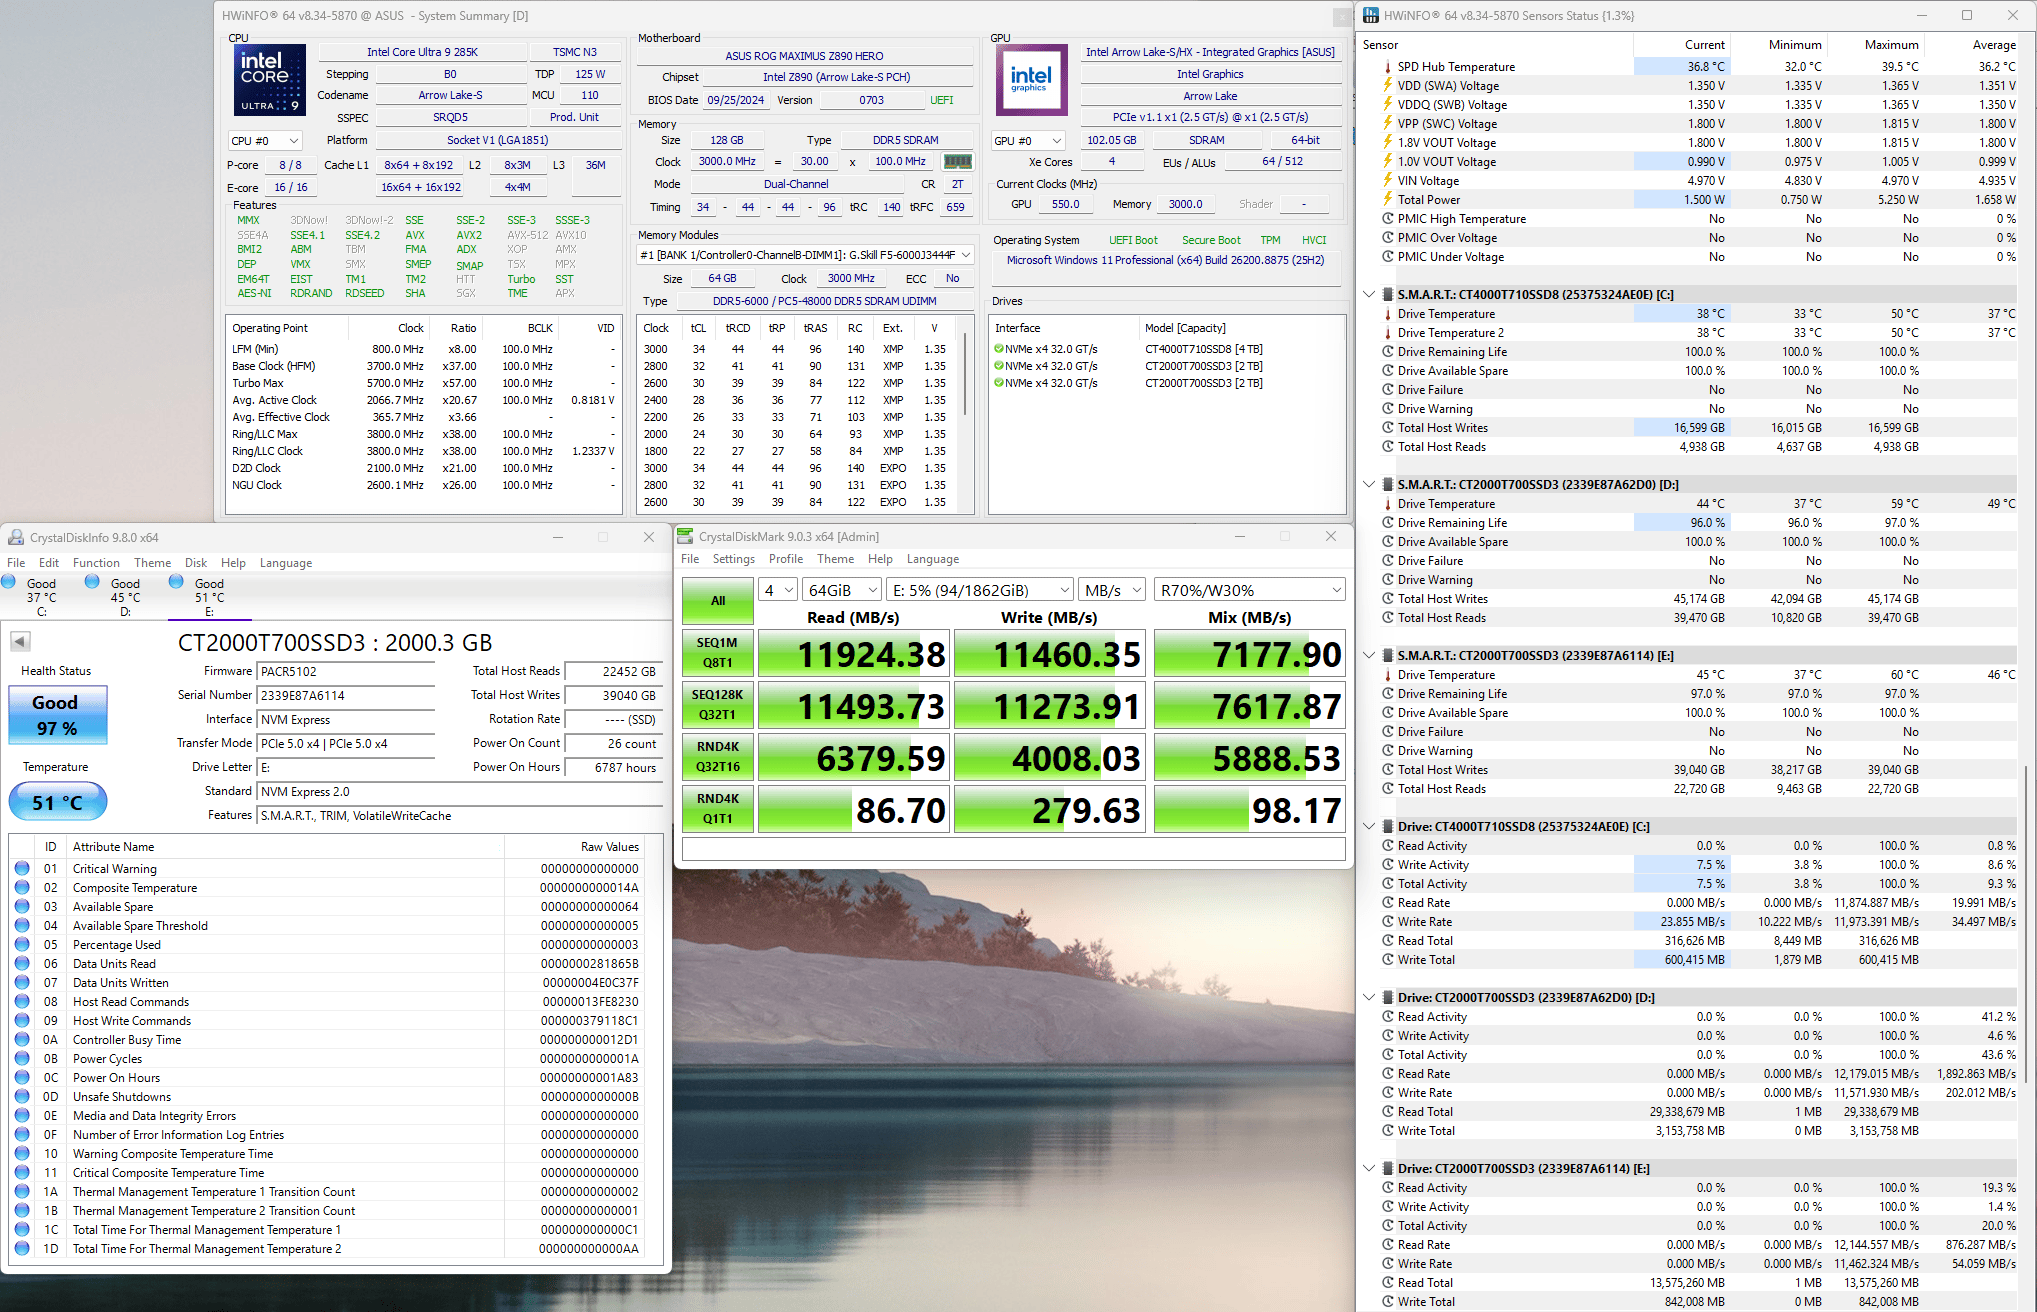Screen dimensions: 2037x1312
Task: Click the 51 °C temperature indicator button
Action: [x=58, y=802]
